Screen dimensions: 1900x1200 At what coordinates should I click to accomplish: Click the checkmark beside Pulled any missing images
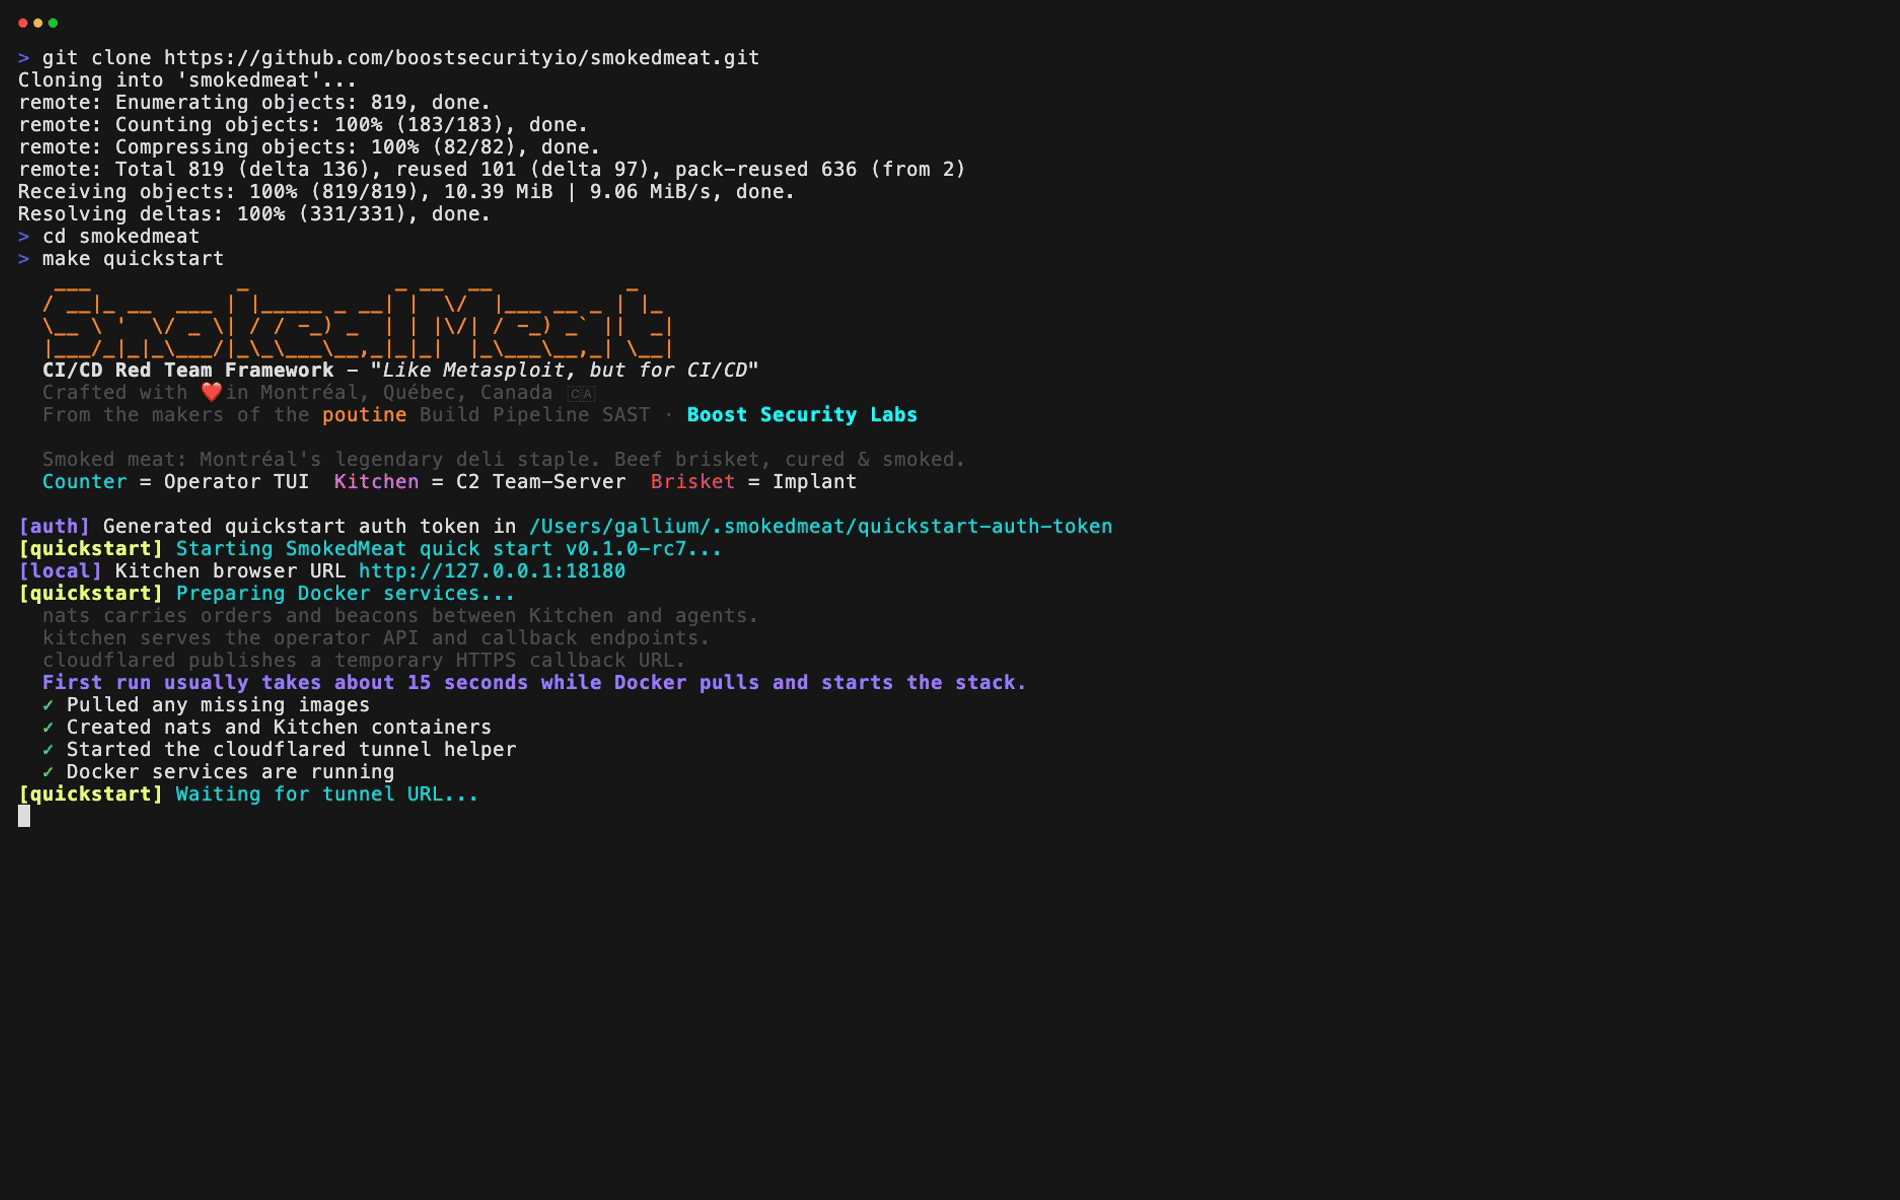48,705
